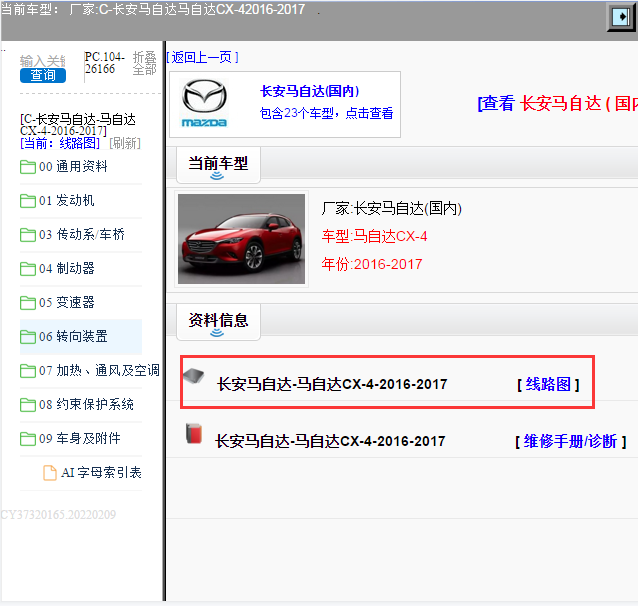Click the 05 变速器 folder icon

(x=28, y=303)
